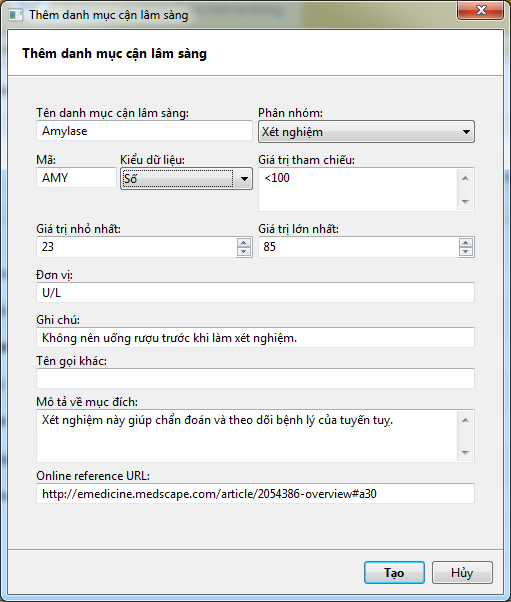This screenshot has width=511, height=602.
Task: Click the window icon in the title bar
Action: 16,15
